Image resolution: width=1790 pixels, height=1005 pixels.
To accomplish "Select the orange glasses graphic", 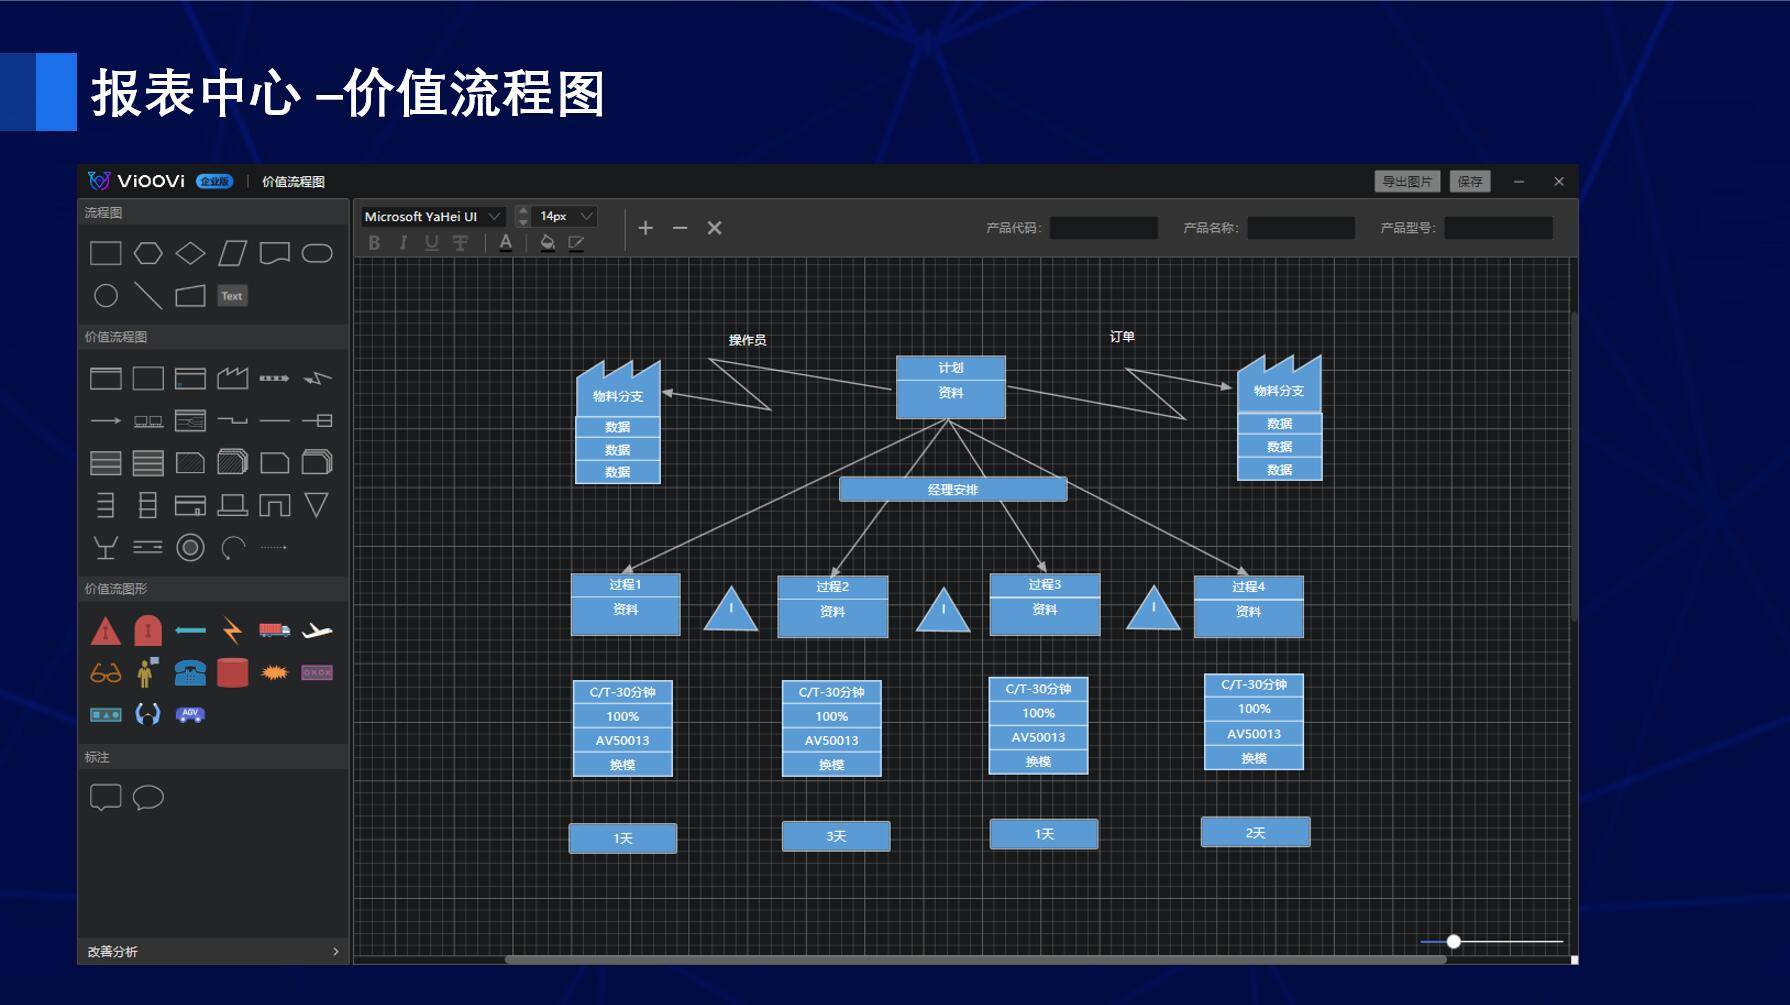I will click(105, 673).
